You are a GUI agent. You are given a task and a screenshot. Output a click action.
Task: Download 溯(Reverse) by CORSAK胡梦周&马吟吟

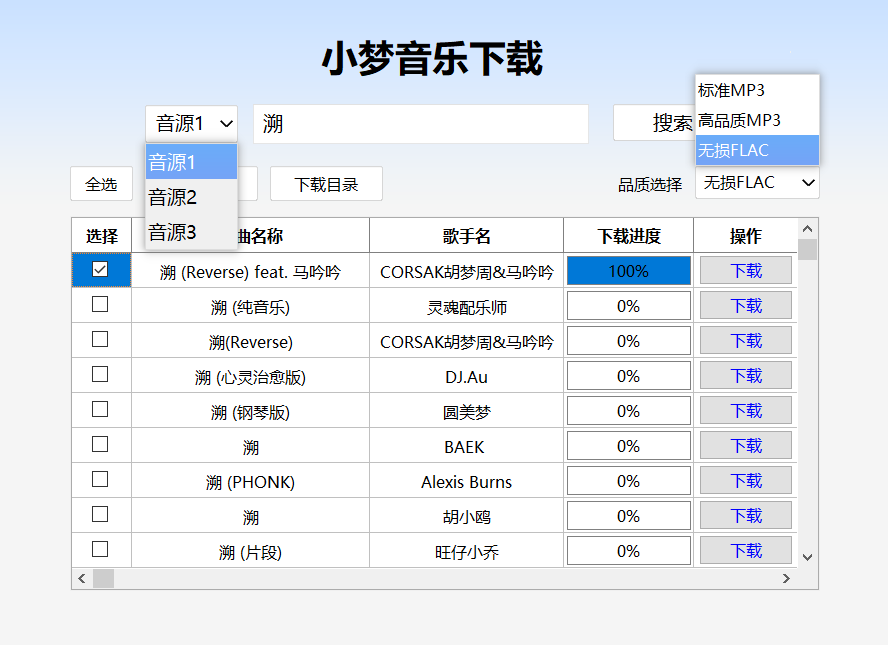tap(745, 340)
